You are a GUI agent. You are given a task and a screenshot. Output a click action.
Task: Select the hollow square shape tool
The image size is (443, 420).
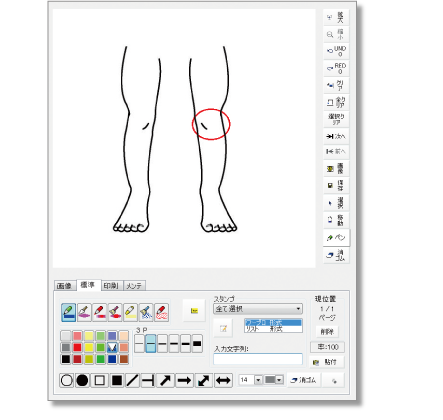100,380
